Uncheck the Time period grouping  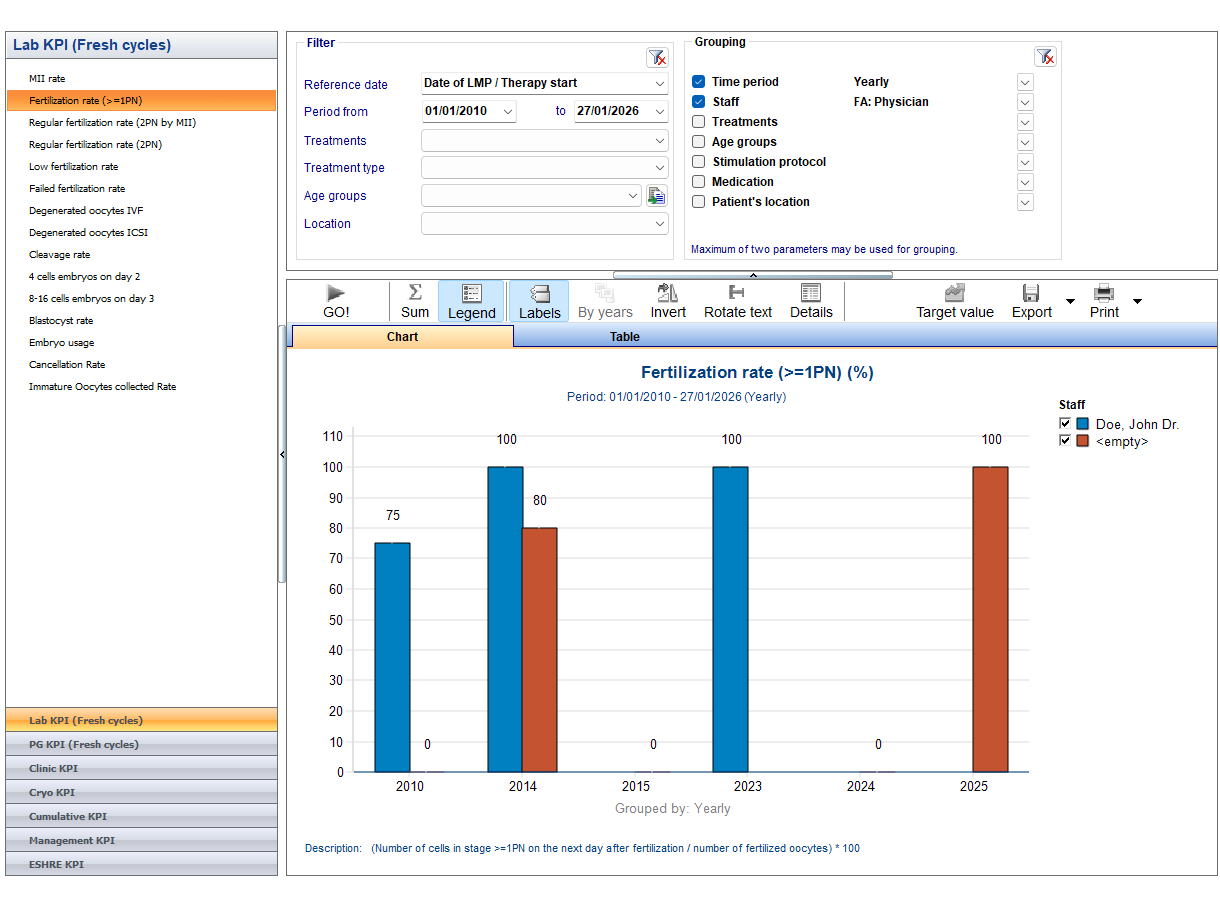[699, 82]
